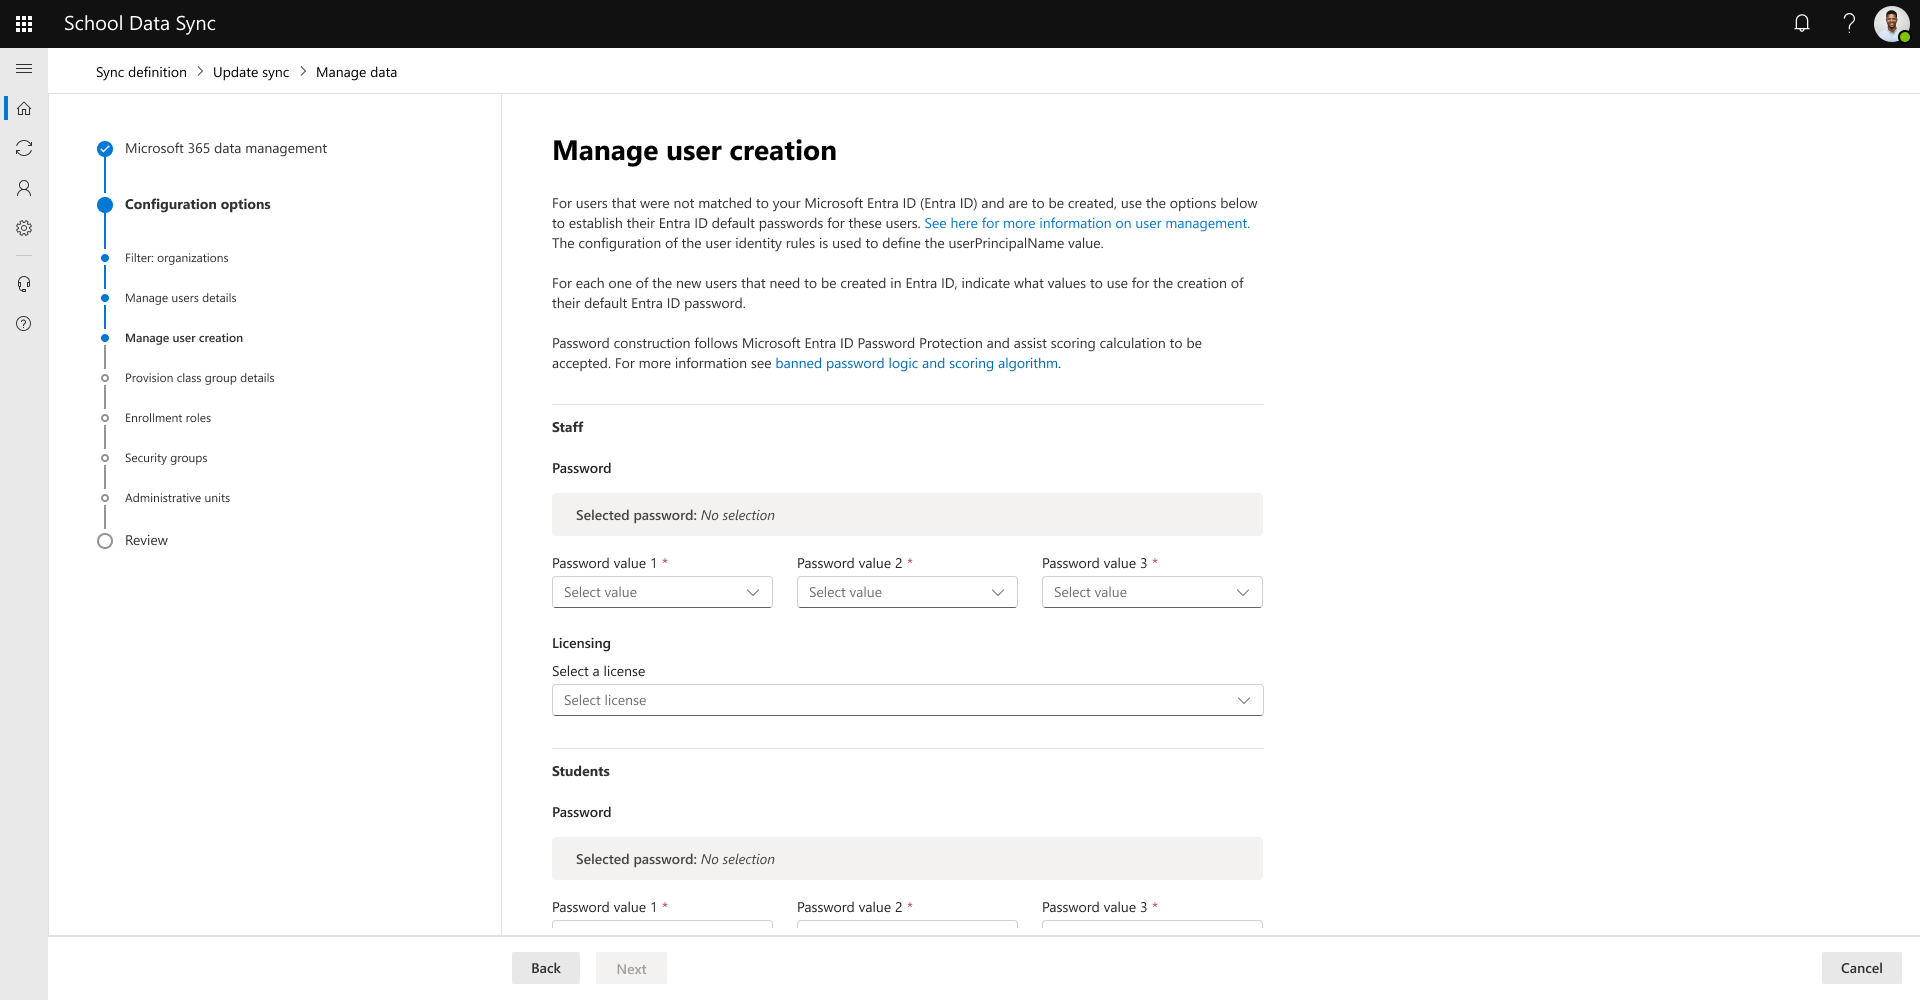The image size is (1920, 1000).
Task: Jump to Enrollment roles step
Action: pos(168,418)
